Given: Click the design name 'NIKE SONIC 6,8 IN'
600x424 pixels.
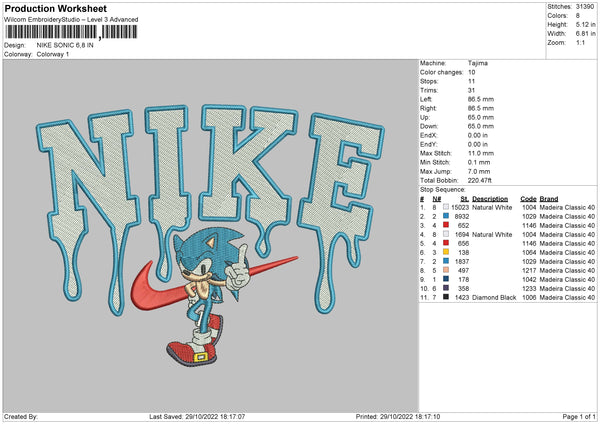Looking at the screenshot, I should click(65, 45).
